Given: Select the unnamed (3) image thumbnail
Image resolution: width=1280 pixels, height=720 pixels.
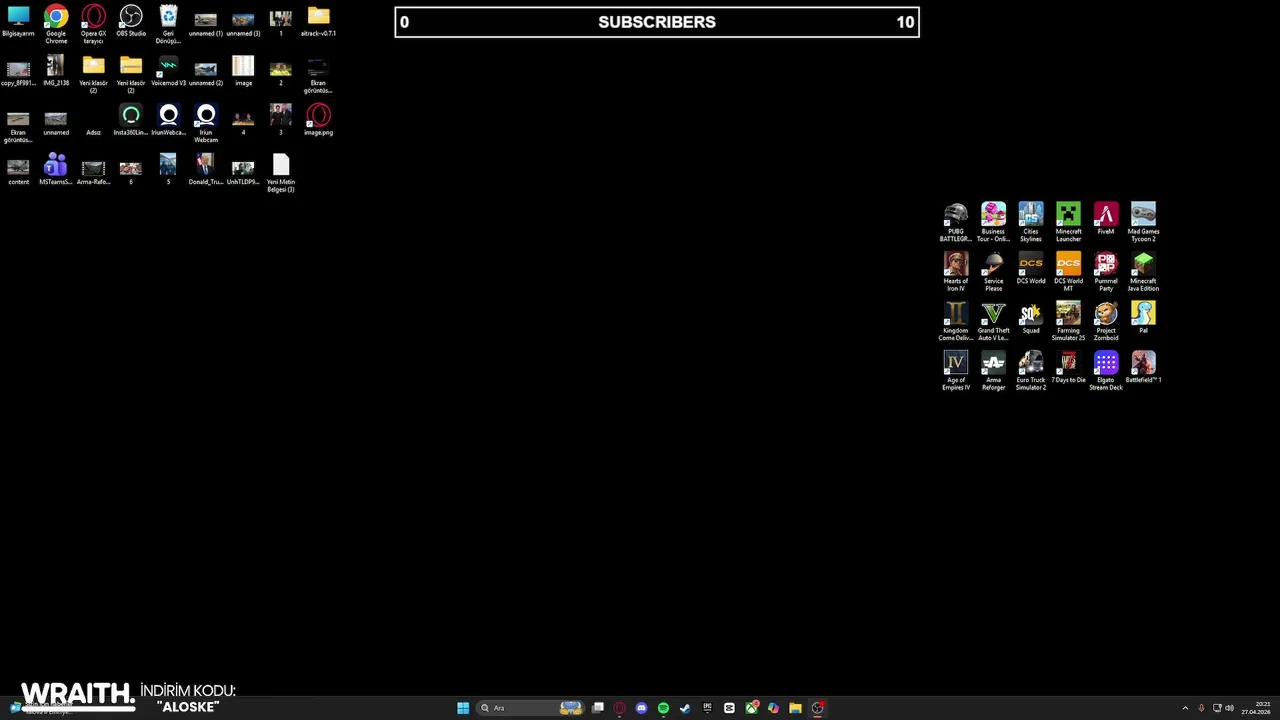Looking at the screenshot, I should (243, 24).
